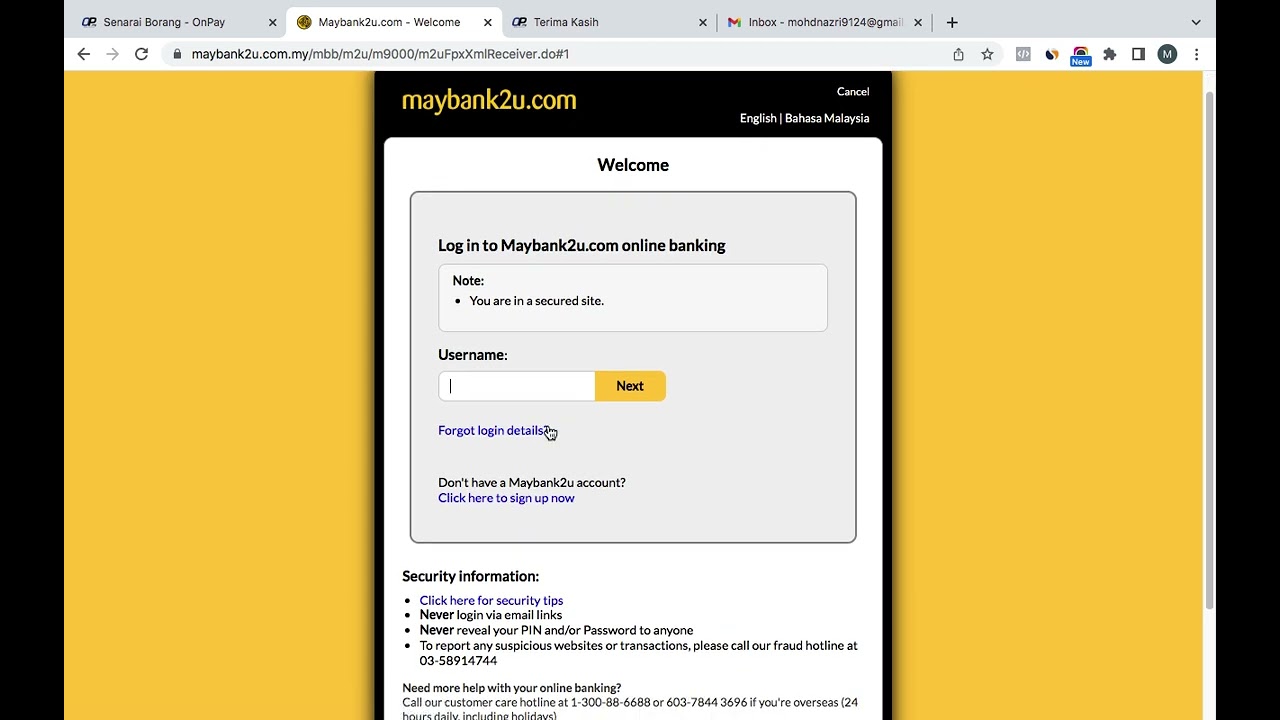Click the Security information heading
The image size is (1280, 720).
tap(470, 576)
